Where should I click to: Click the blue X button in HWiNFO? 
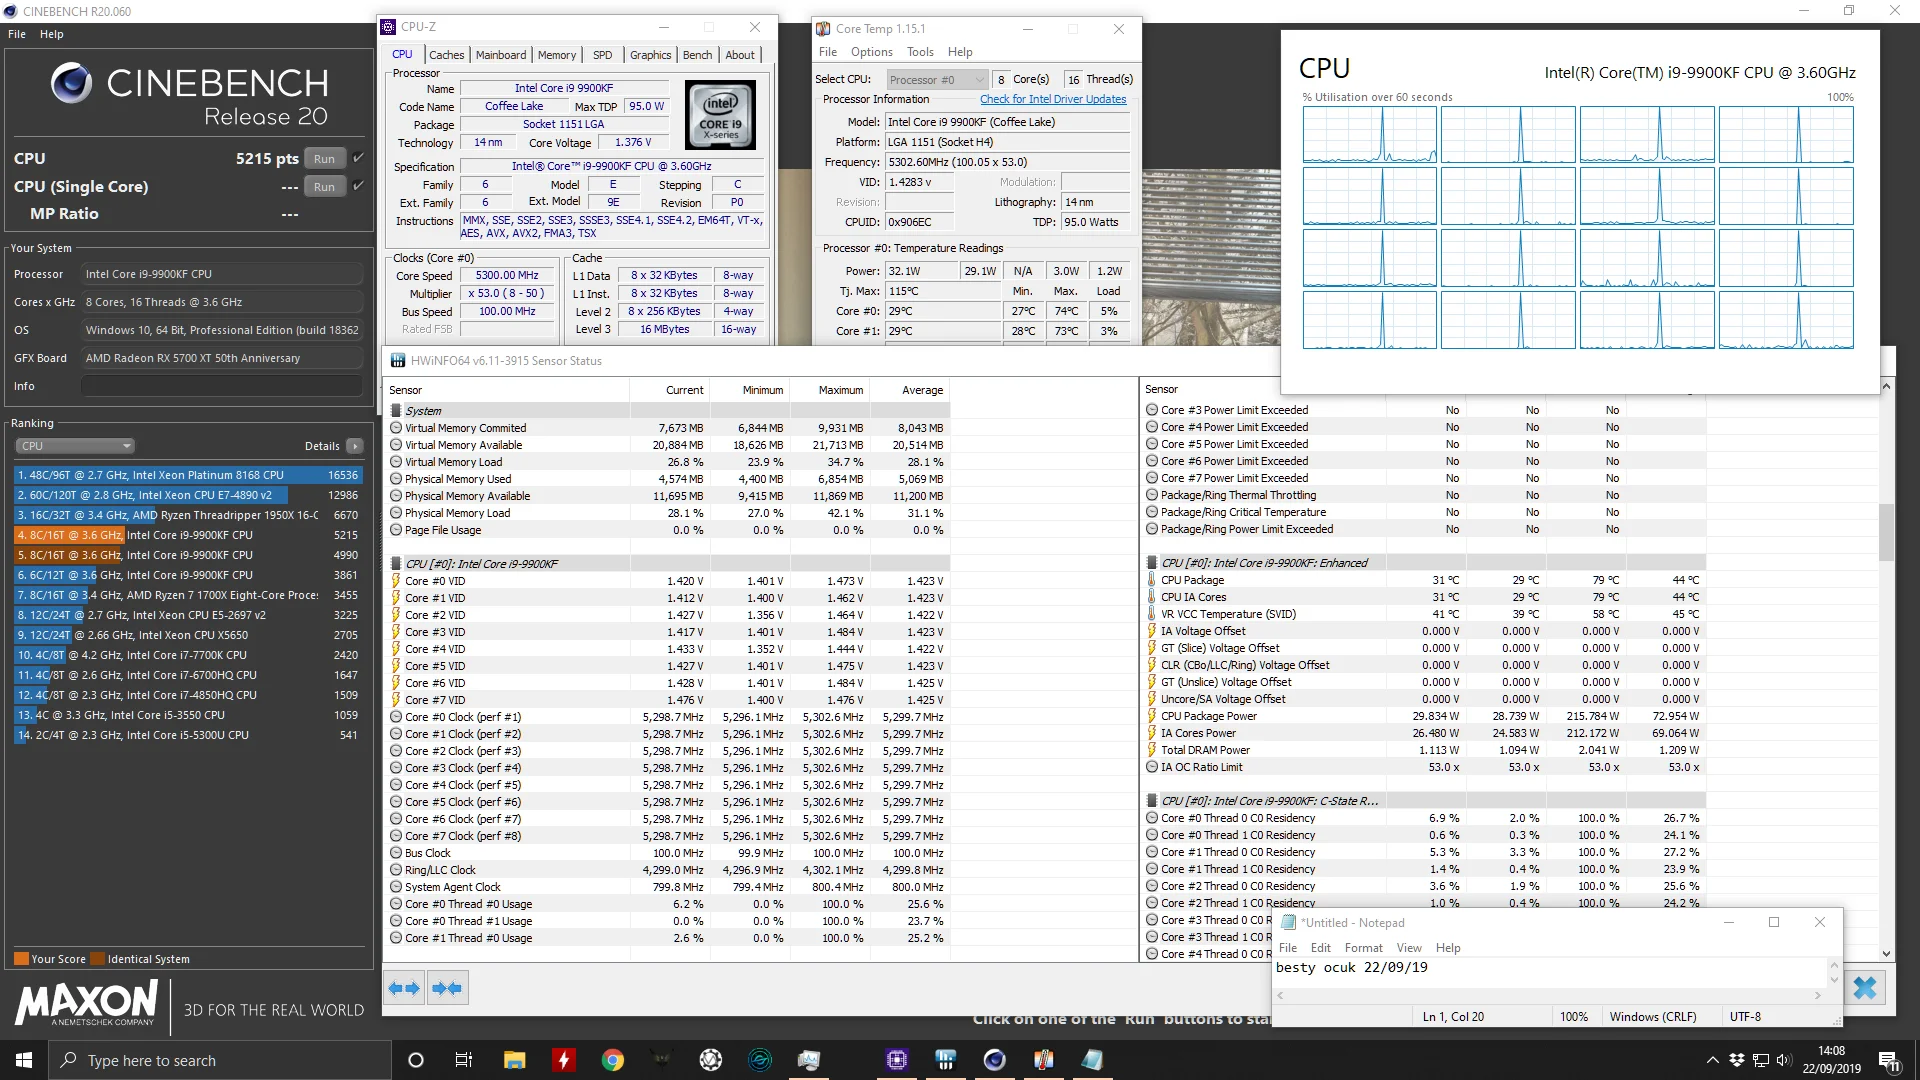click(1864, 988)
